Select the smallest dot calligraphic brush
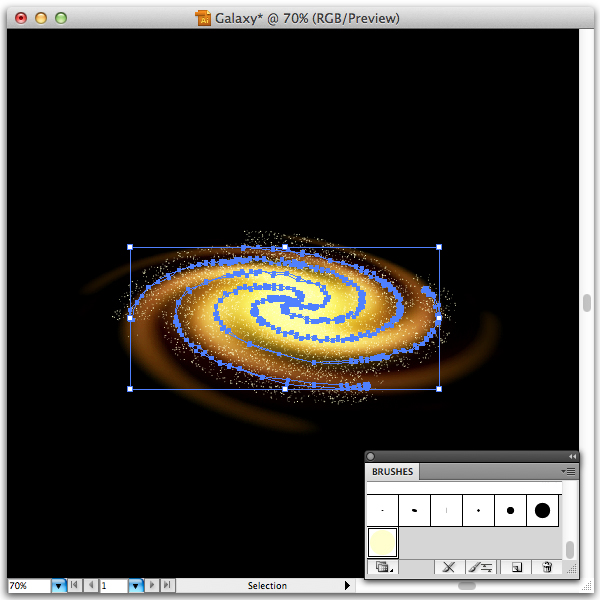This screenshot has width=600, height=600. 382,510
